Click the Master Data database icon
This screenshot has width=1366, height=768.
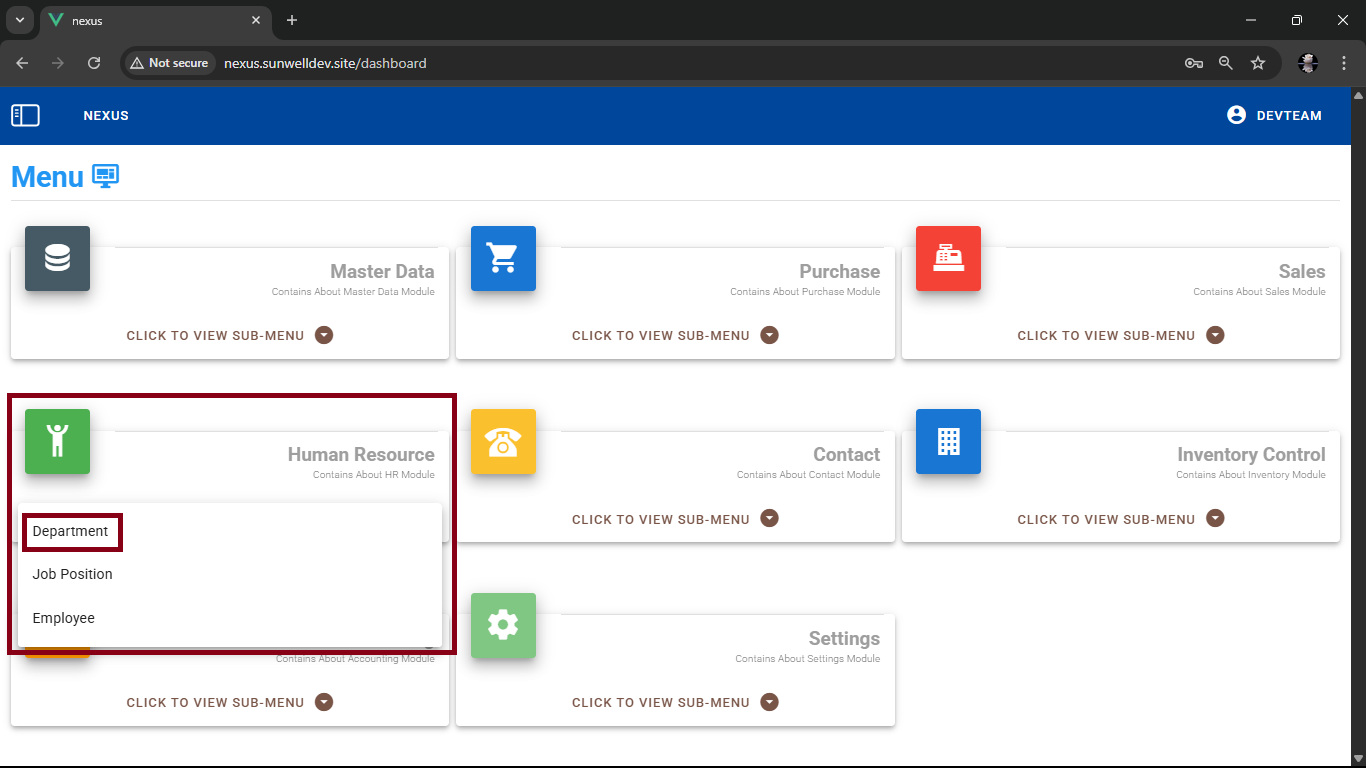(x=57, y=258)
